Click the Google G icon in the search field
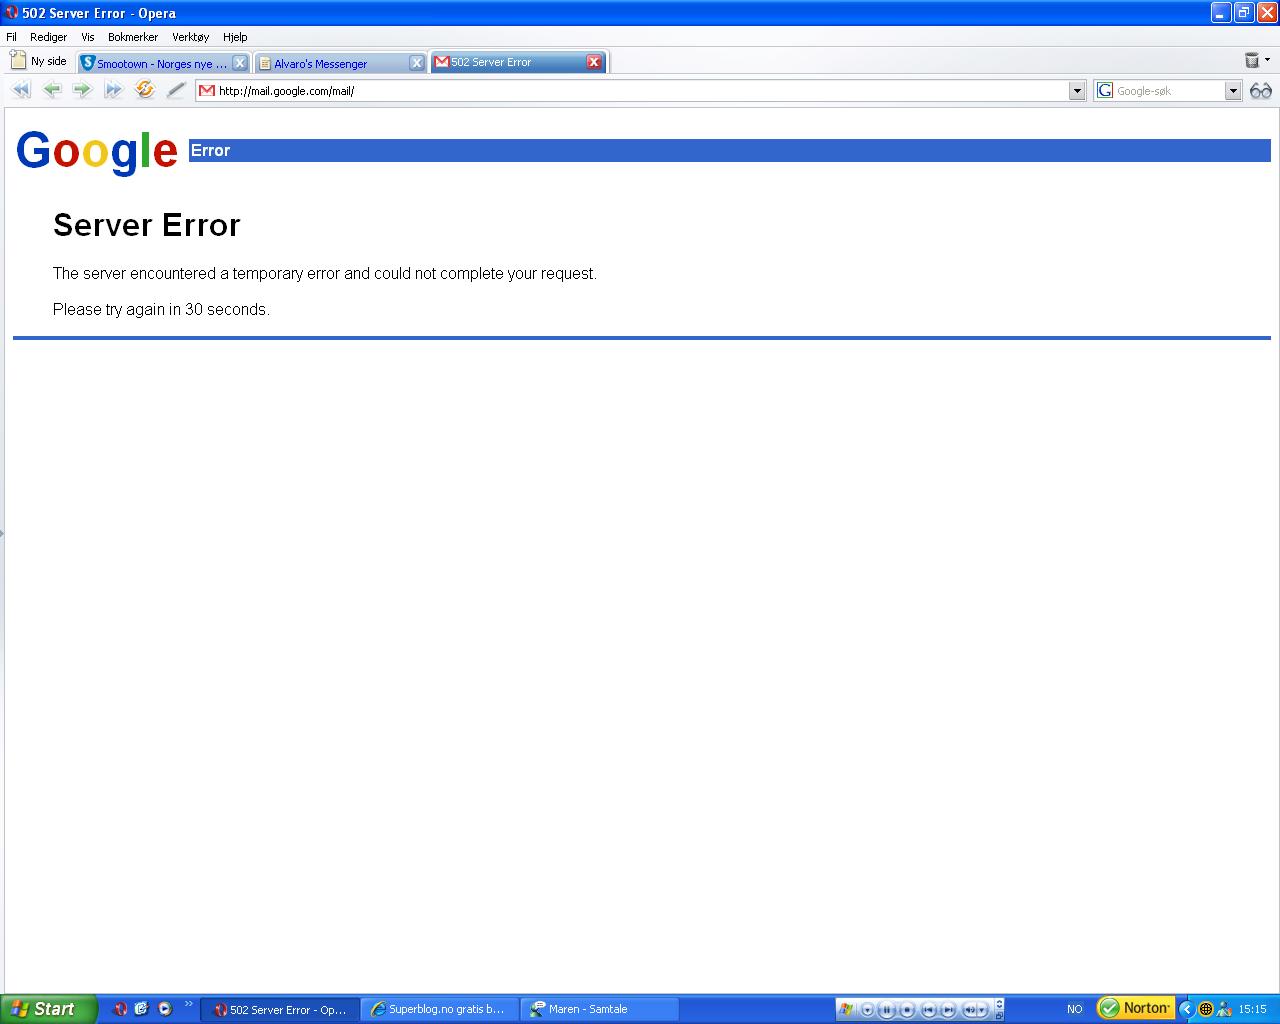Viewport: 1280px width, 1024px height. (1105, 90)
